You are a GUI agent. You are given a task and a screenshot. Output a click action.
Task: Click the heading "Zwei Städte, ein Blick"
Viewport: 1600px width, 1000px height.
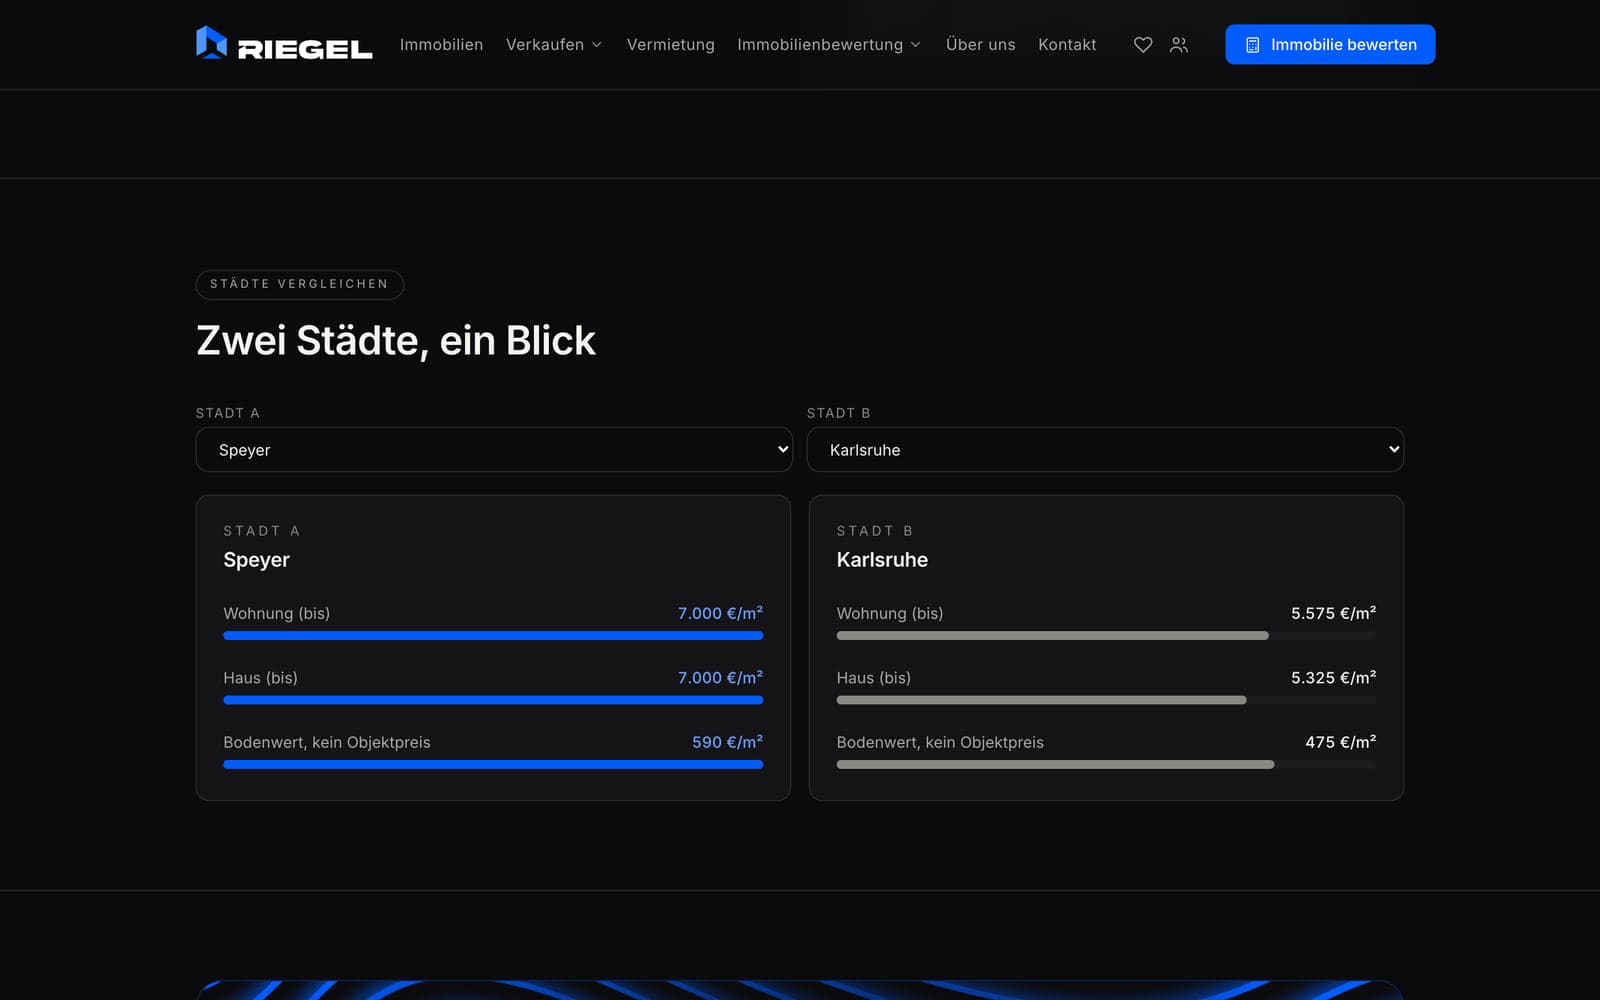coord(396,341)
